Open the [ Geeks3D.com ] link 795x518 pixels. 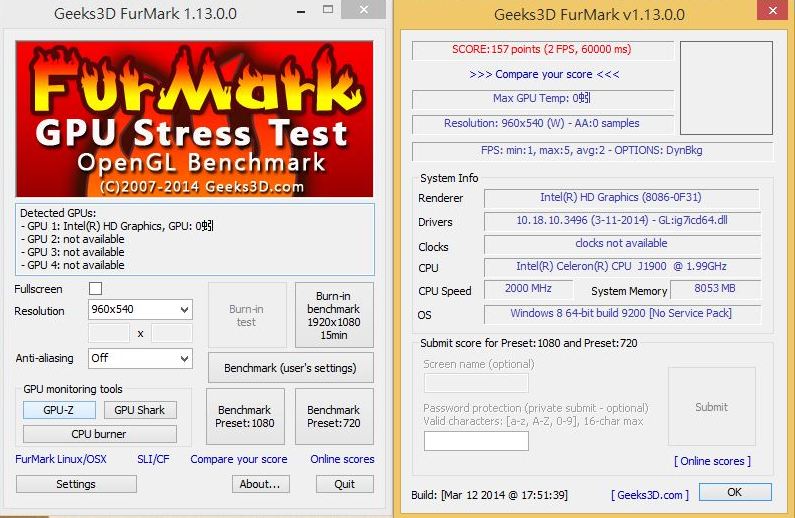coord(650,495)
